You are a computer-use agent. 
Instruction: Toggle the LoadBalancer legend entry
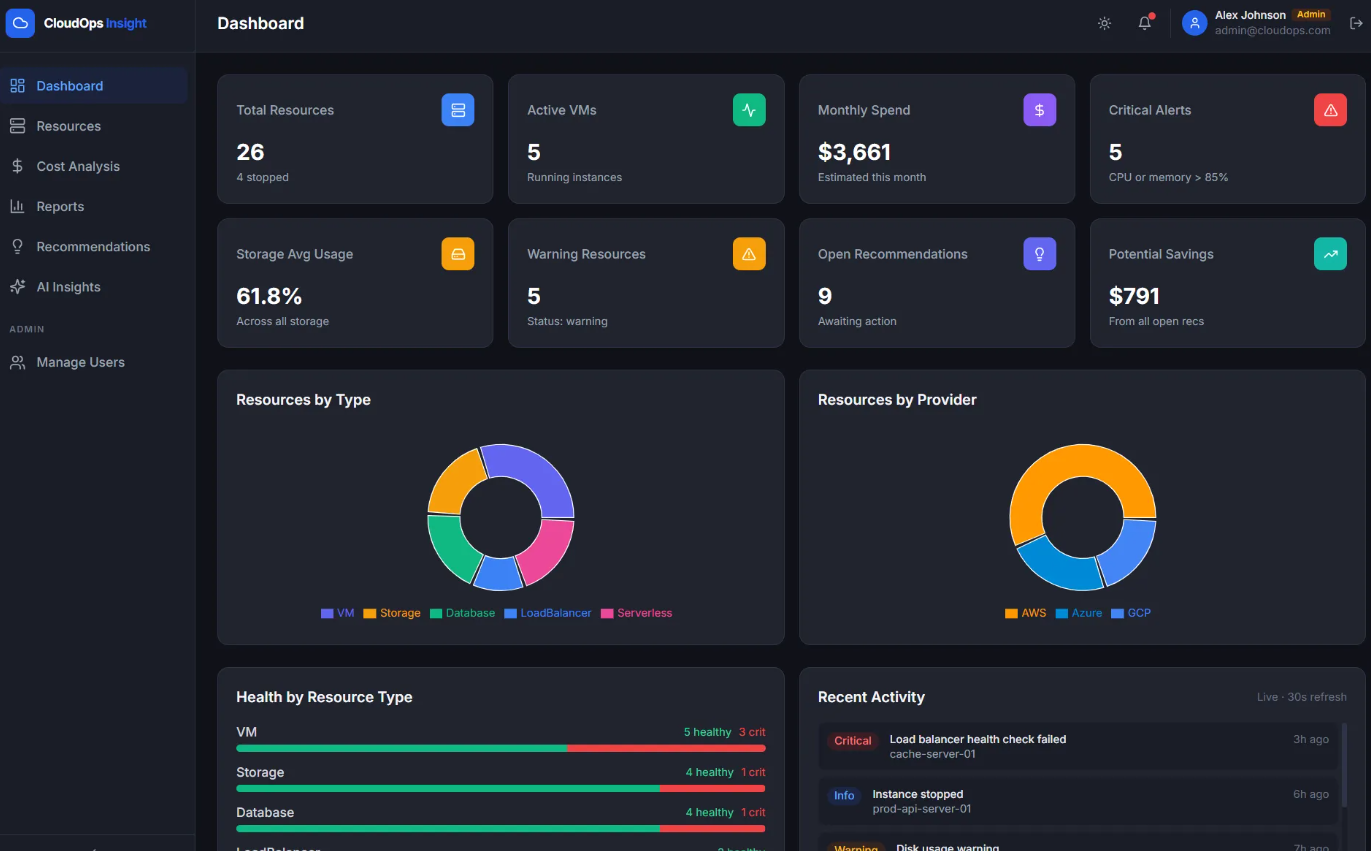click(x=548, y=613)
